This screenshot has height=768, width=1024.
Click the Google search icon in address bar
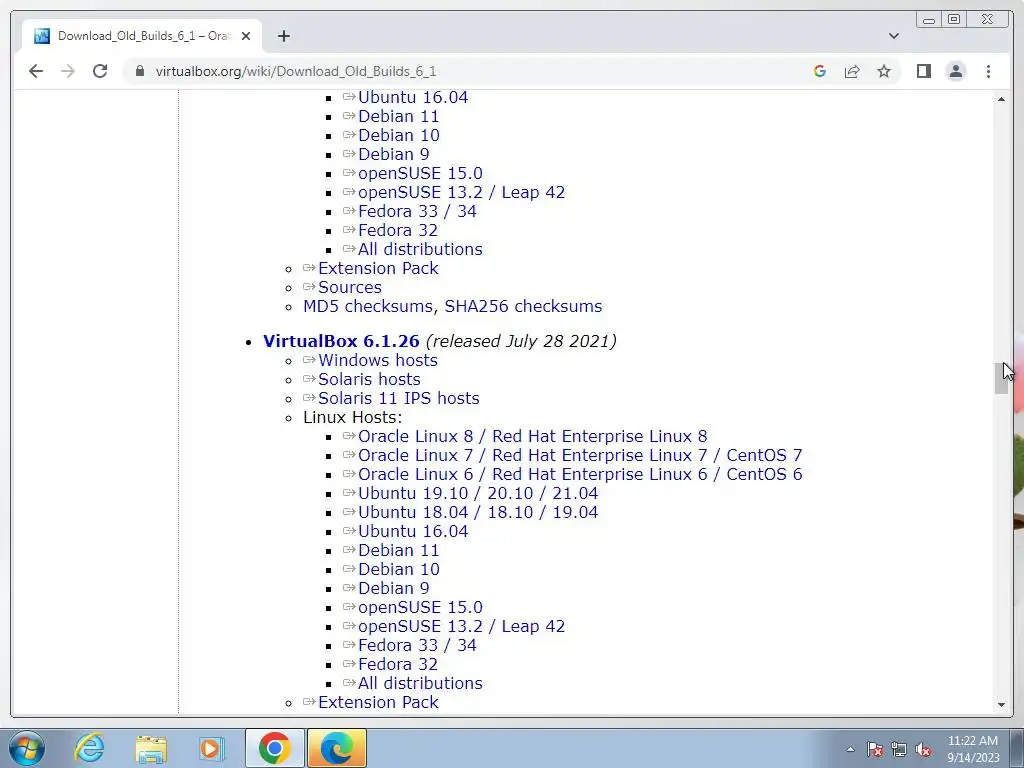click(x=820, y=71)
